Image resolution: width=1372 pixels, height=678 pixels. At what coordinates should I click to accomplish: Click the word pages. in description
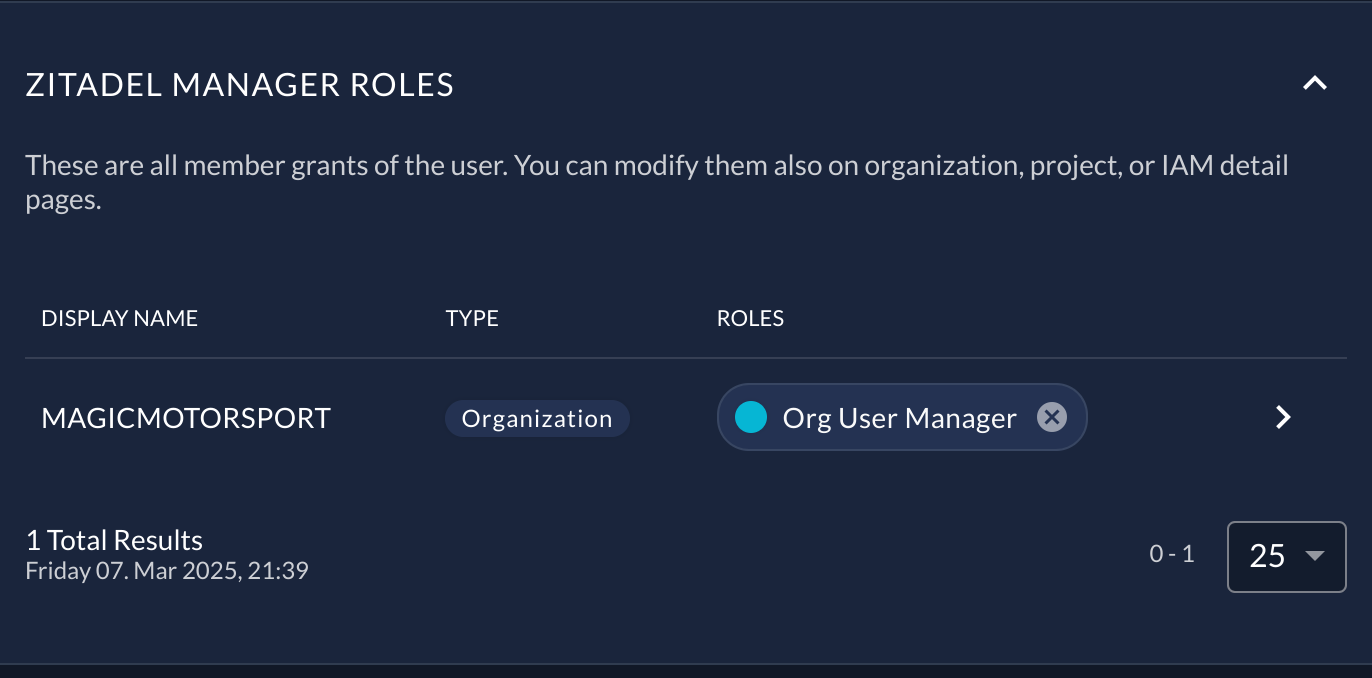coord(63,200)
